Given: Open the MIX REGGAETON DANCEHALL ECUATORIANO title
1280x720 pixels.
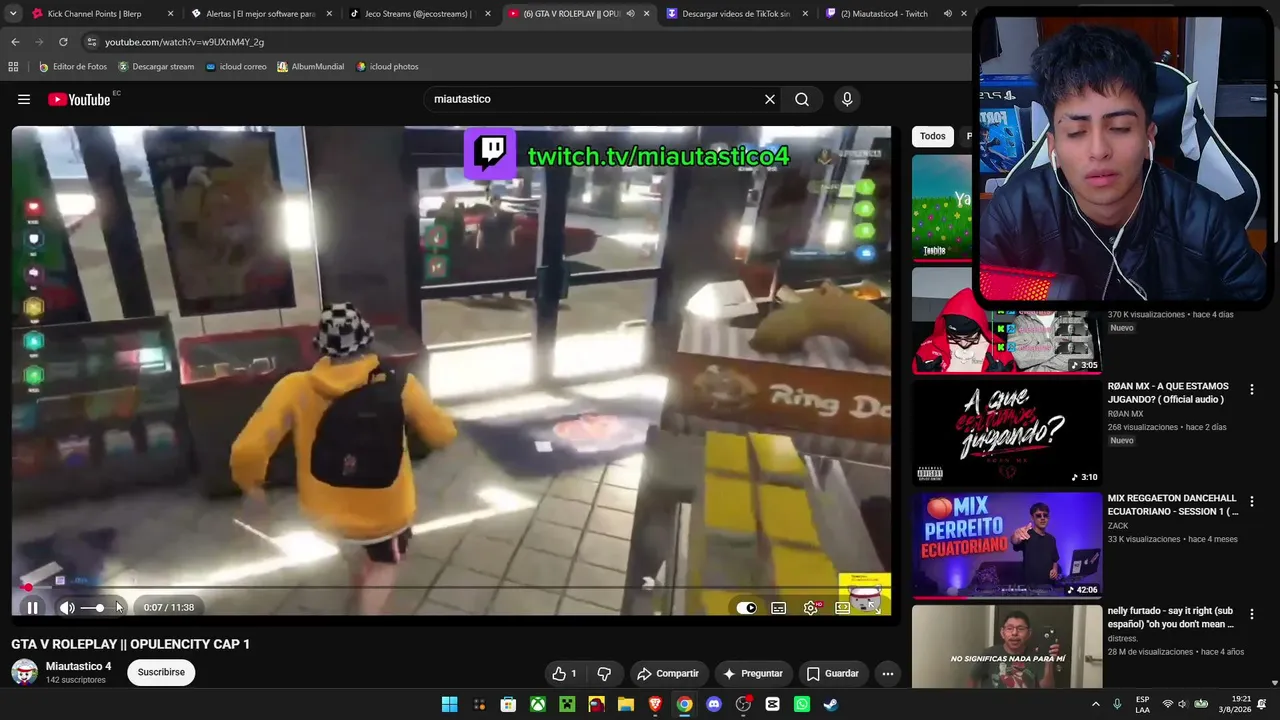Looking at the screenshot, I should coord(1173,505).
